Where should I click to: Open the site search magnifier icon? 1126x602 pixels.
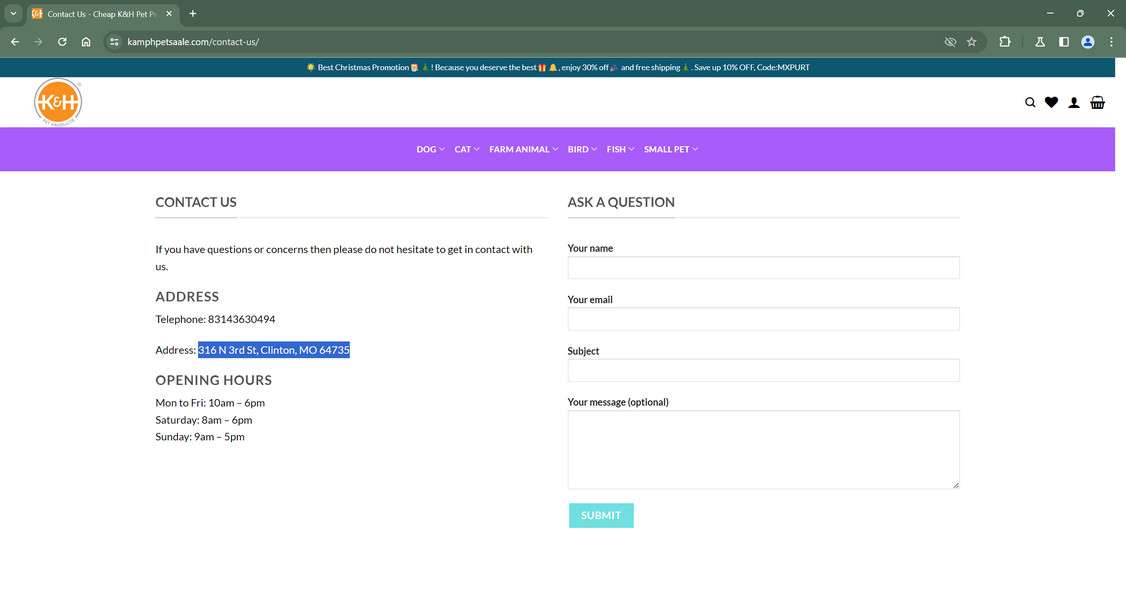point(1030,102)
